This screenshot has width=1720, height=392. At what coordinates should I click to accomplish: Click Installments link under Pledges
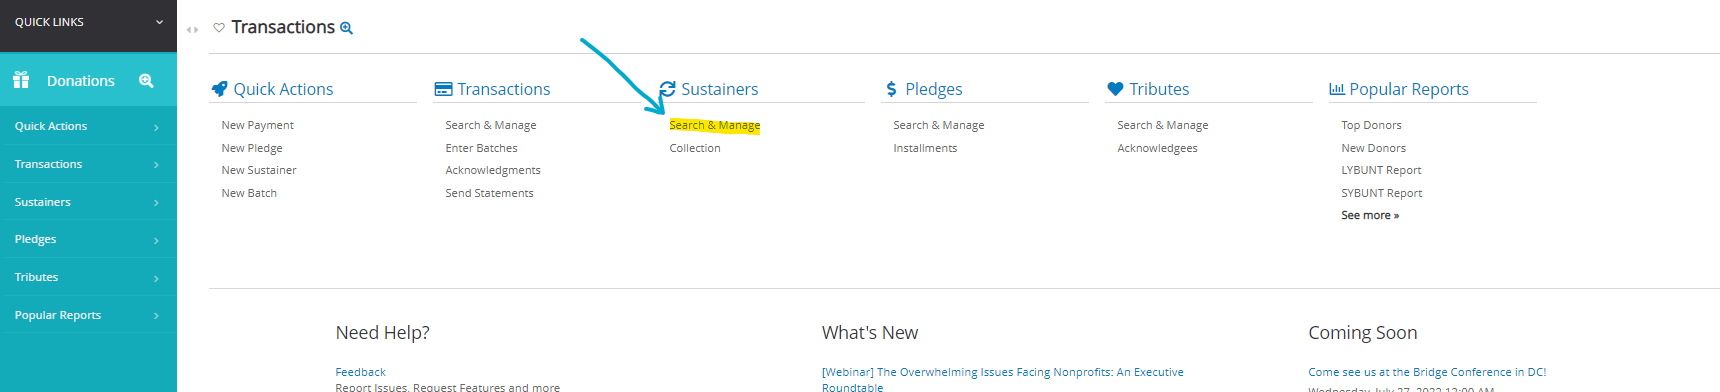click(925, 148)
